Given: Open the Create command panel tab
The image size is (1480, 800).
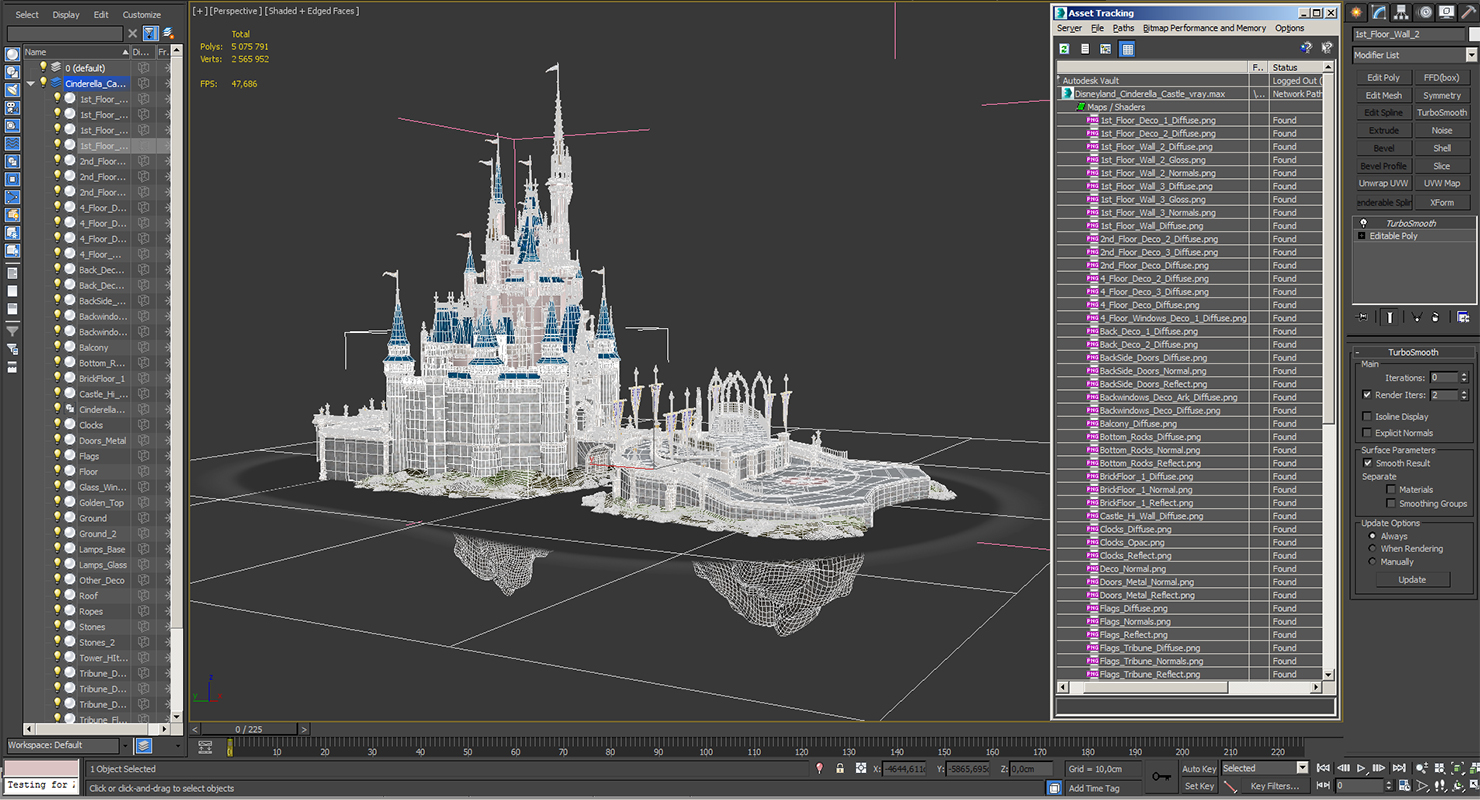Looking at the screenshot, I should [1357, 13].
